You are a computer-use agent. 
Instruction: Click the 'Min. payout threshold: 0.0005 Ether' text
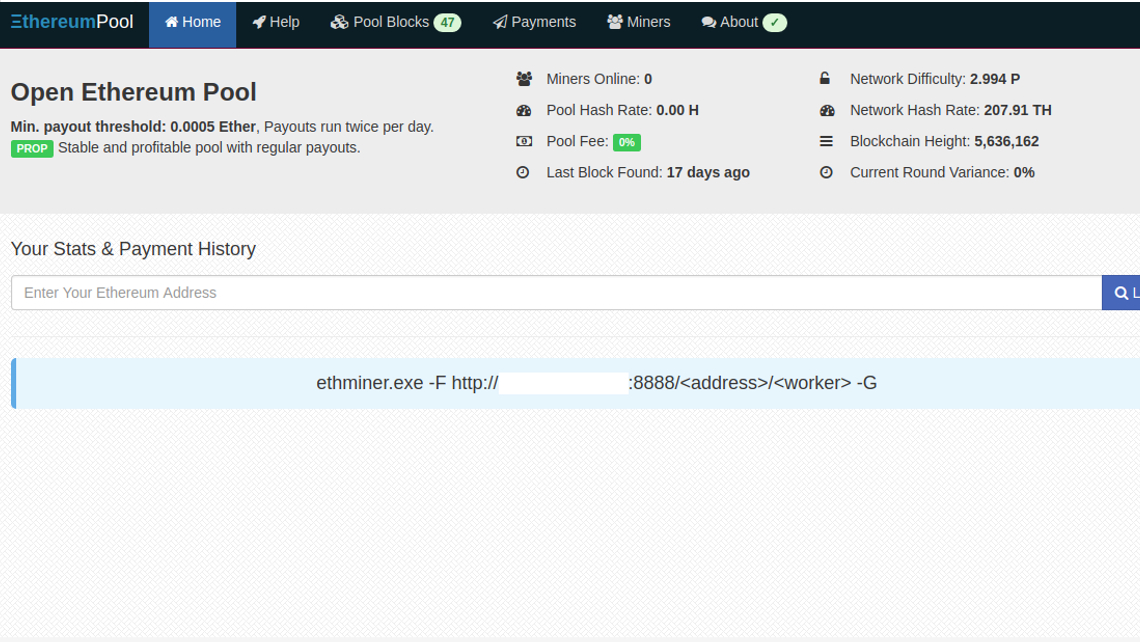133,127
